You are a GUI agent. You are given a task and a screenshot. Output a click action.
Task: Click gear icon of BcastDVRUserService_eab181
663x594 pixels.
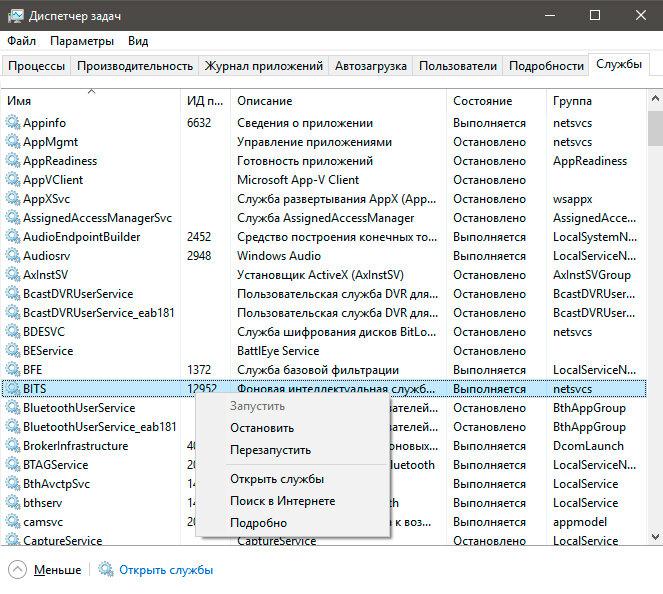coord(13,313)
